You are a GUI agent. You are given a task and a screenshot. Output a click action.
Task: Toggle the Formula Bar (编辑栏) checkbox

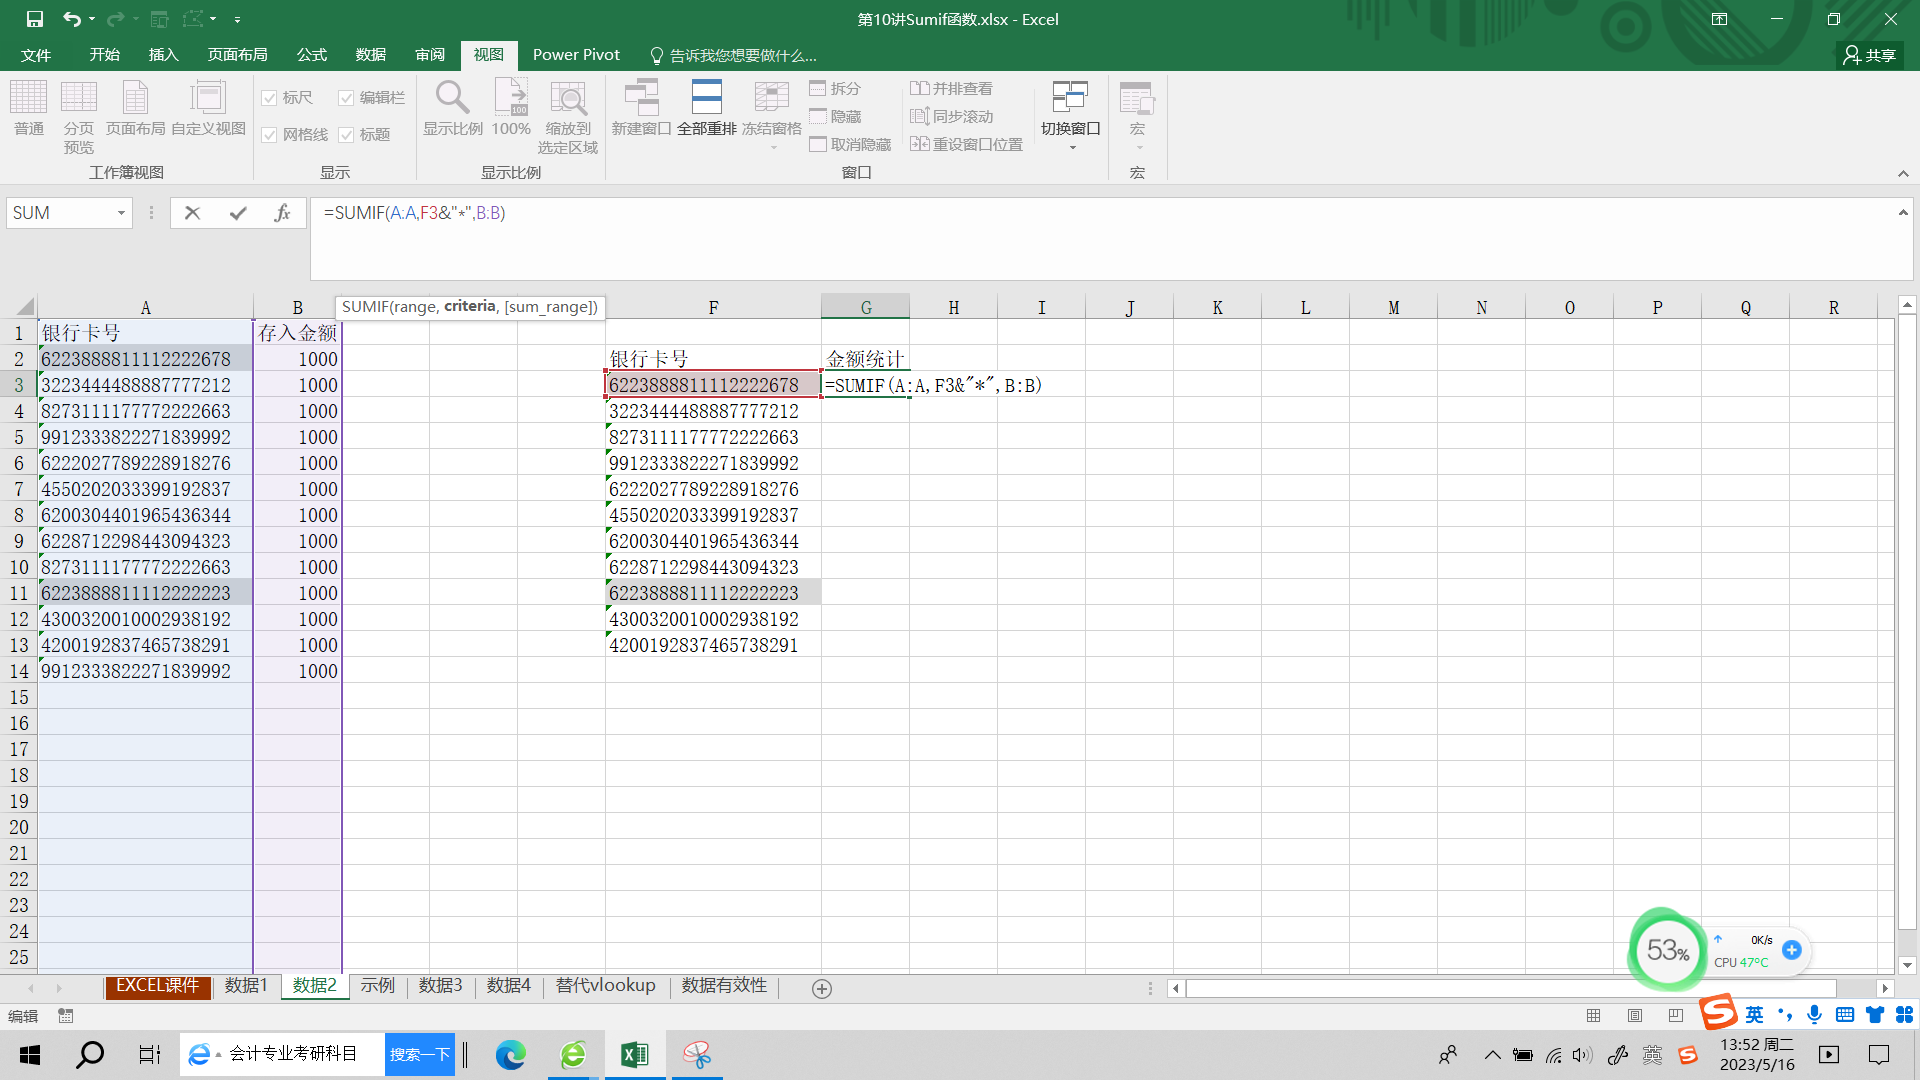point(346,97)
